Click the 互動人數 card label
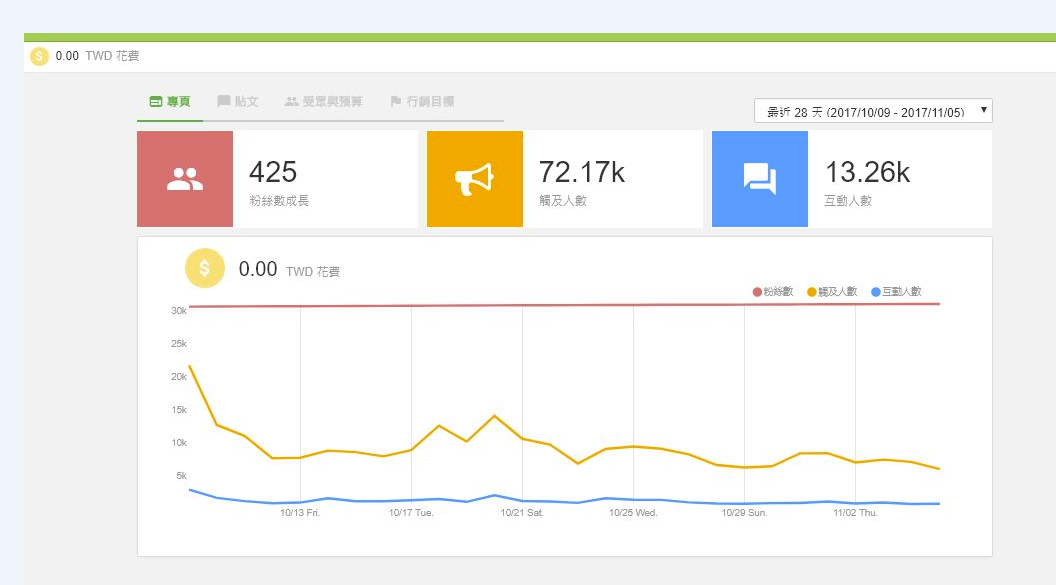Viewport: 1056px width, 585px height. tap(849, 201)
